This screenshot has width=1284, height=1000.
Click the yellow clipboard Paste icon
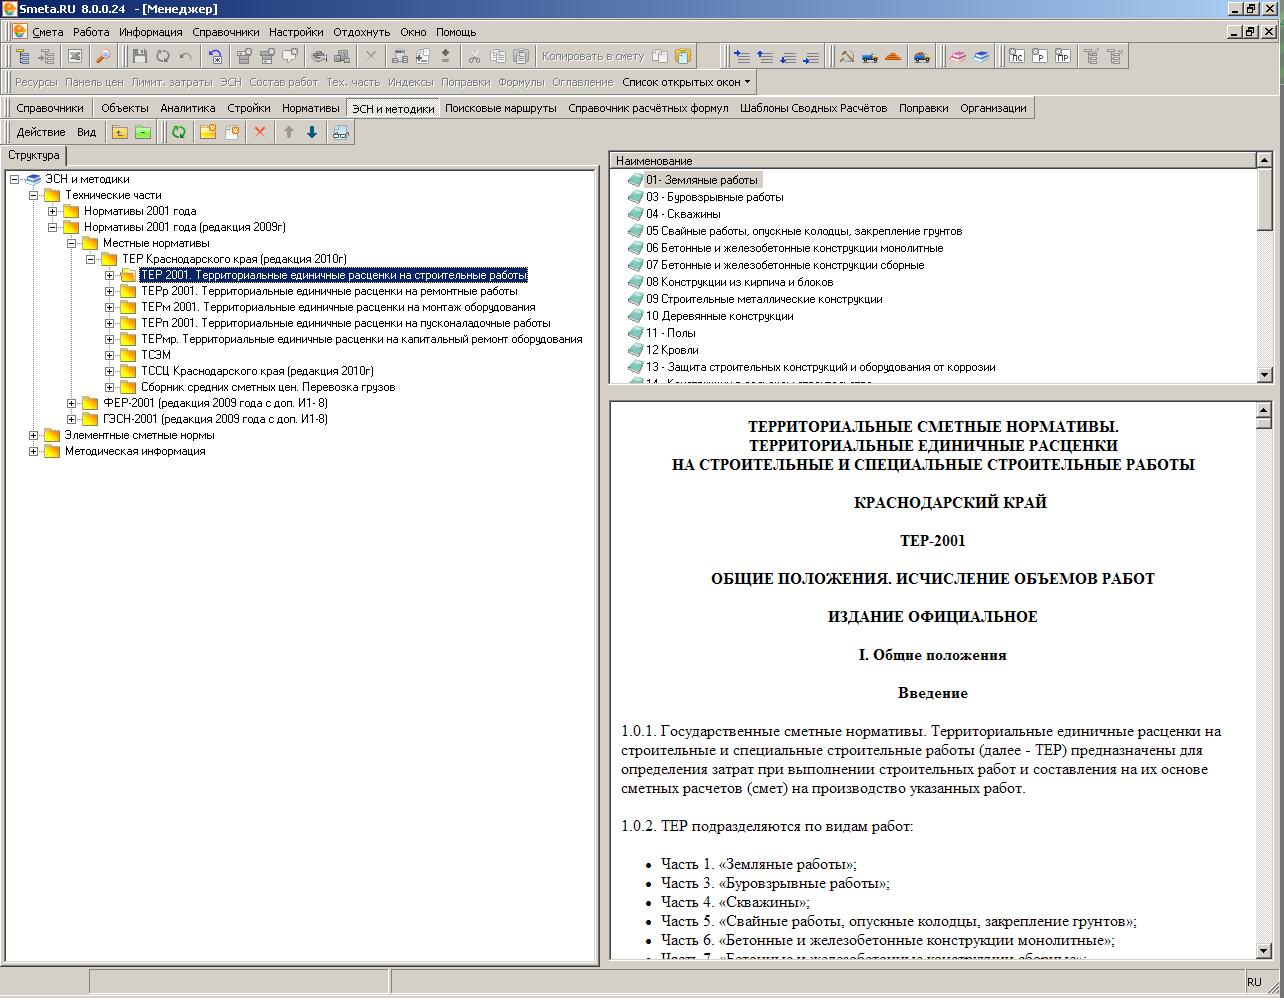tap(683, 57)
